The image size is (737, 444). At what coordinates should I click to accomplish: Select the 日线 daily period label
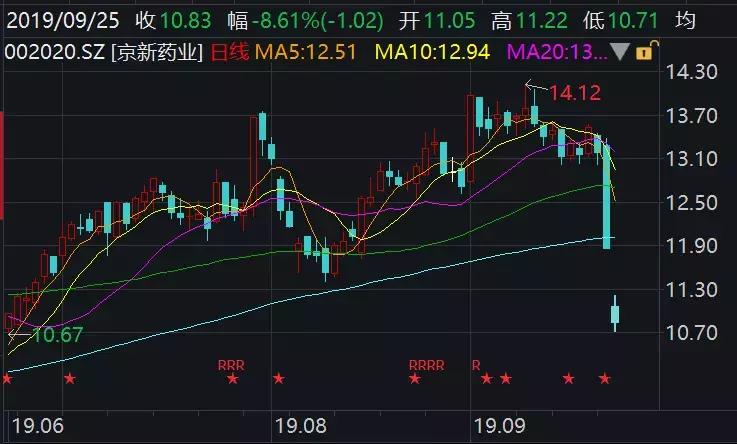[229, 52]
